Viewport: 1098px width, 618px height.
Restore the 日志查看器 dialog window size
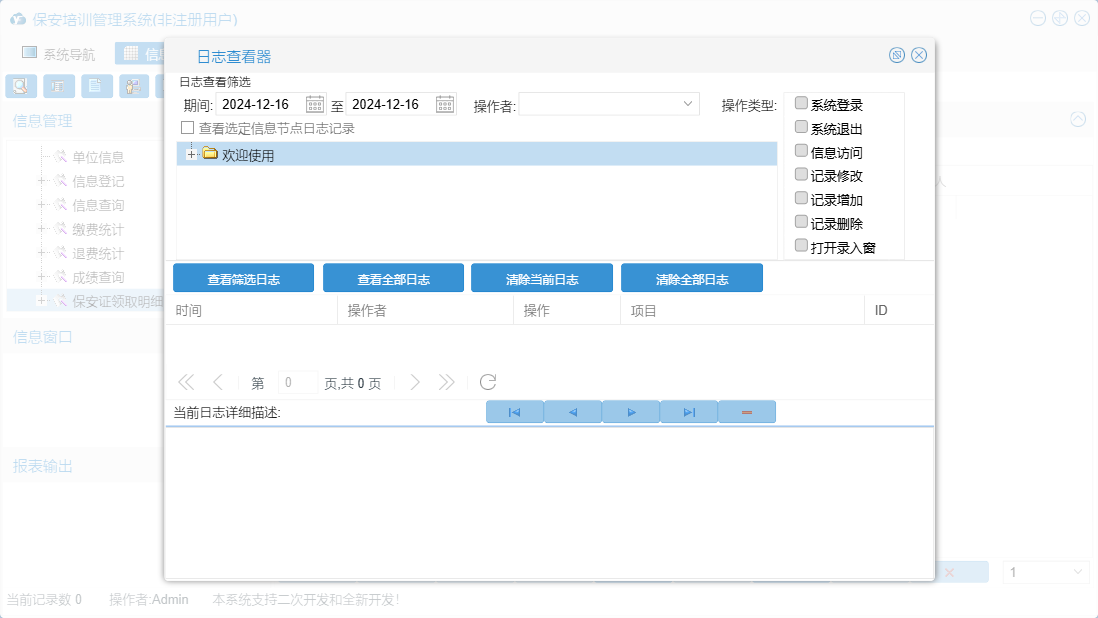pos(897,55)
